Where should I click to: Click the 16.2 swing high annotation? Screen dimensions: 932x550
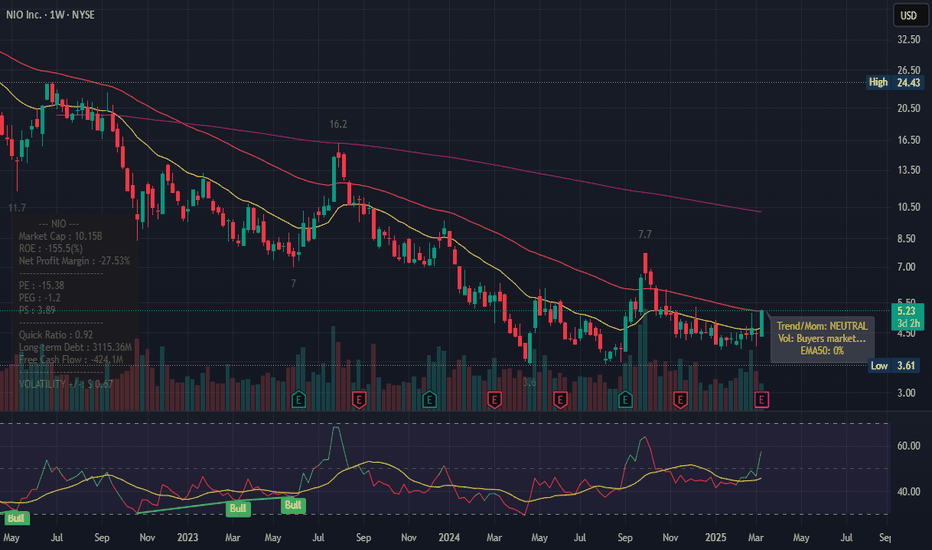coord(338,124)
